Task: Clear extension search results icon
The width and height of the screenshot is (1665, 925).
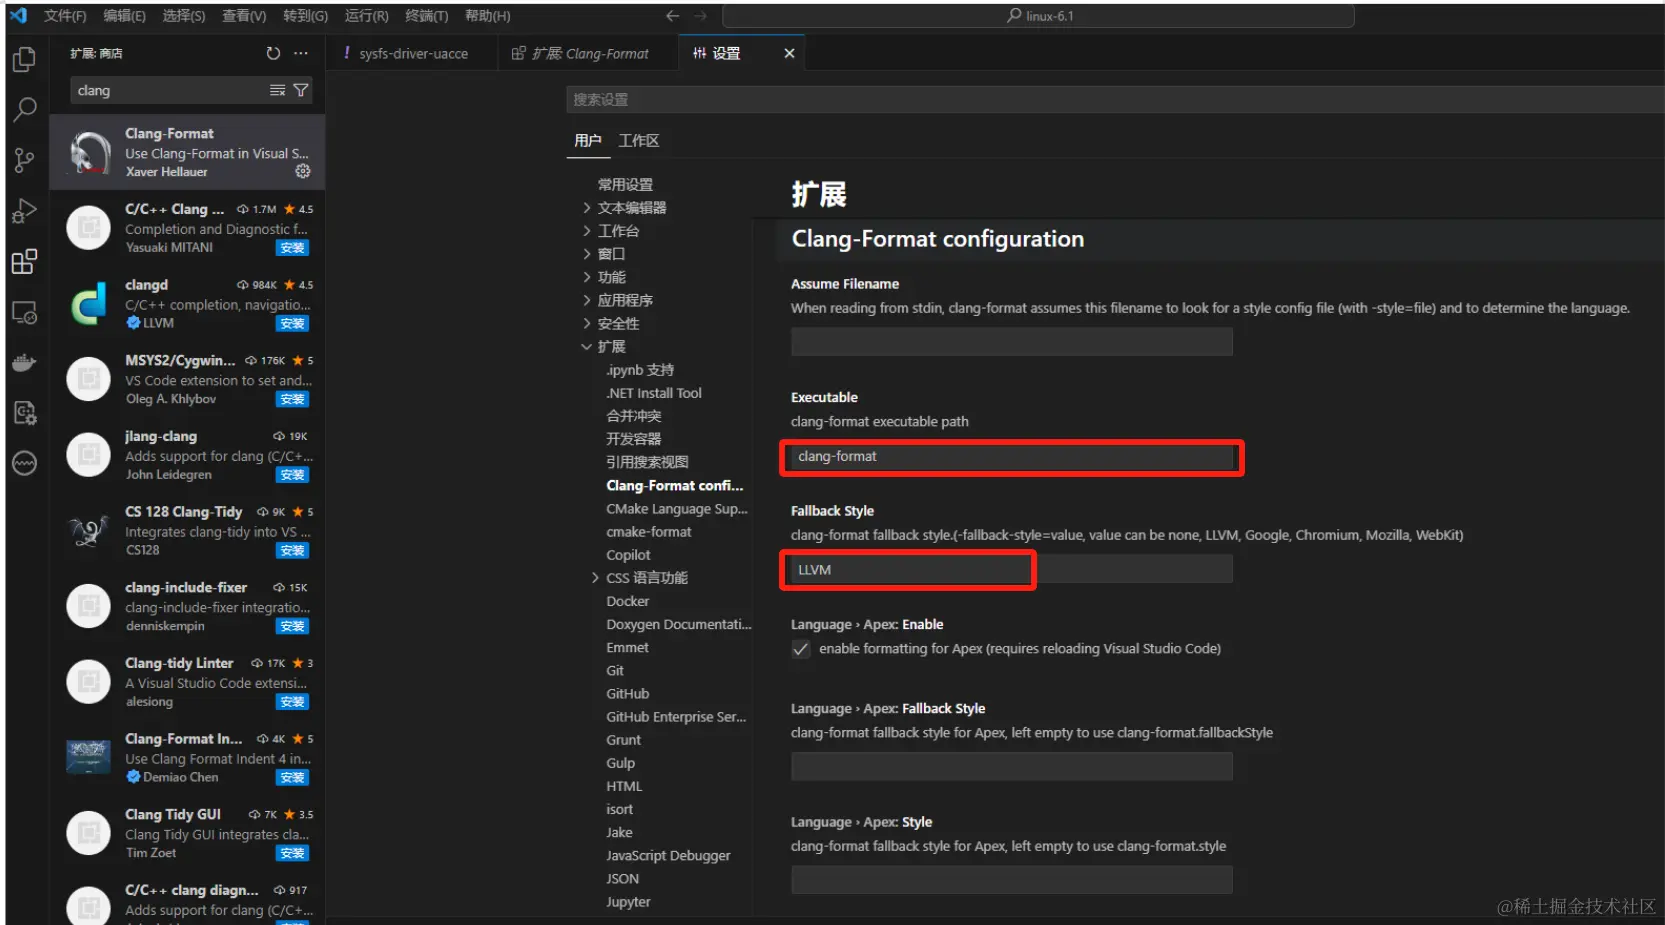Action: (x=277, y=90)
